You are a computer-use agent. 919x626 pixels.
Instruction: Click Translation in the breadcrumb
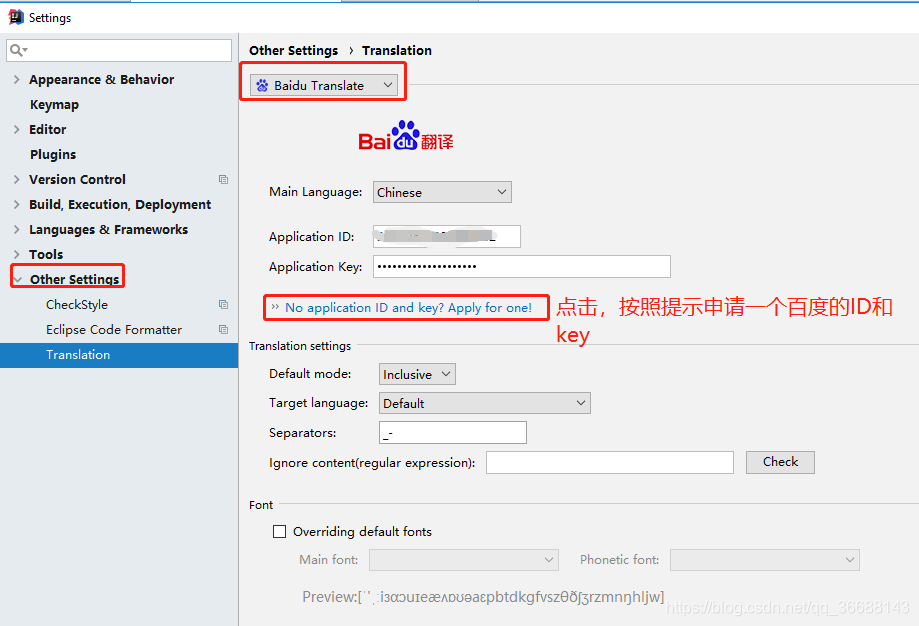pyautogui.click(x=397, y=50)
